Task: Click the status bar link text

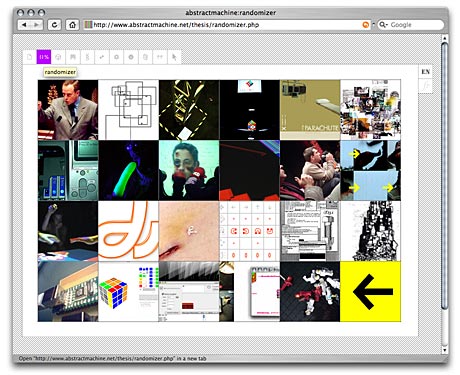Action: [x=112, y=359]
